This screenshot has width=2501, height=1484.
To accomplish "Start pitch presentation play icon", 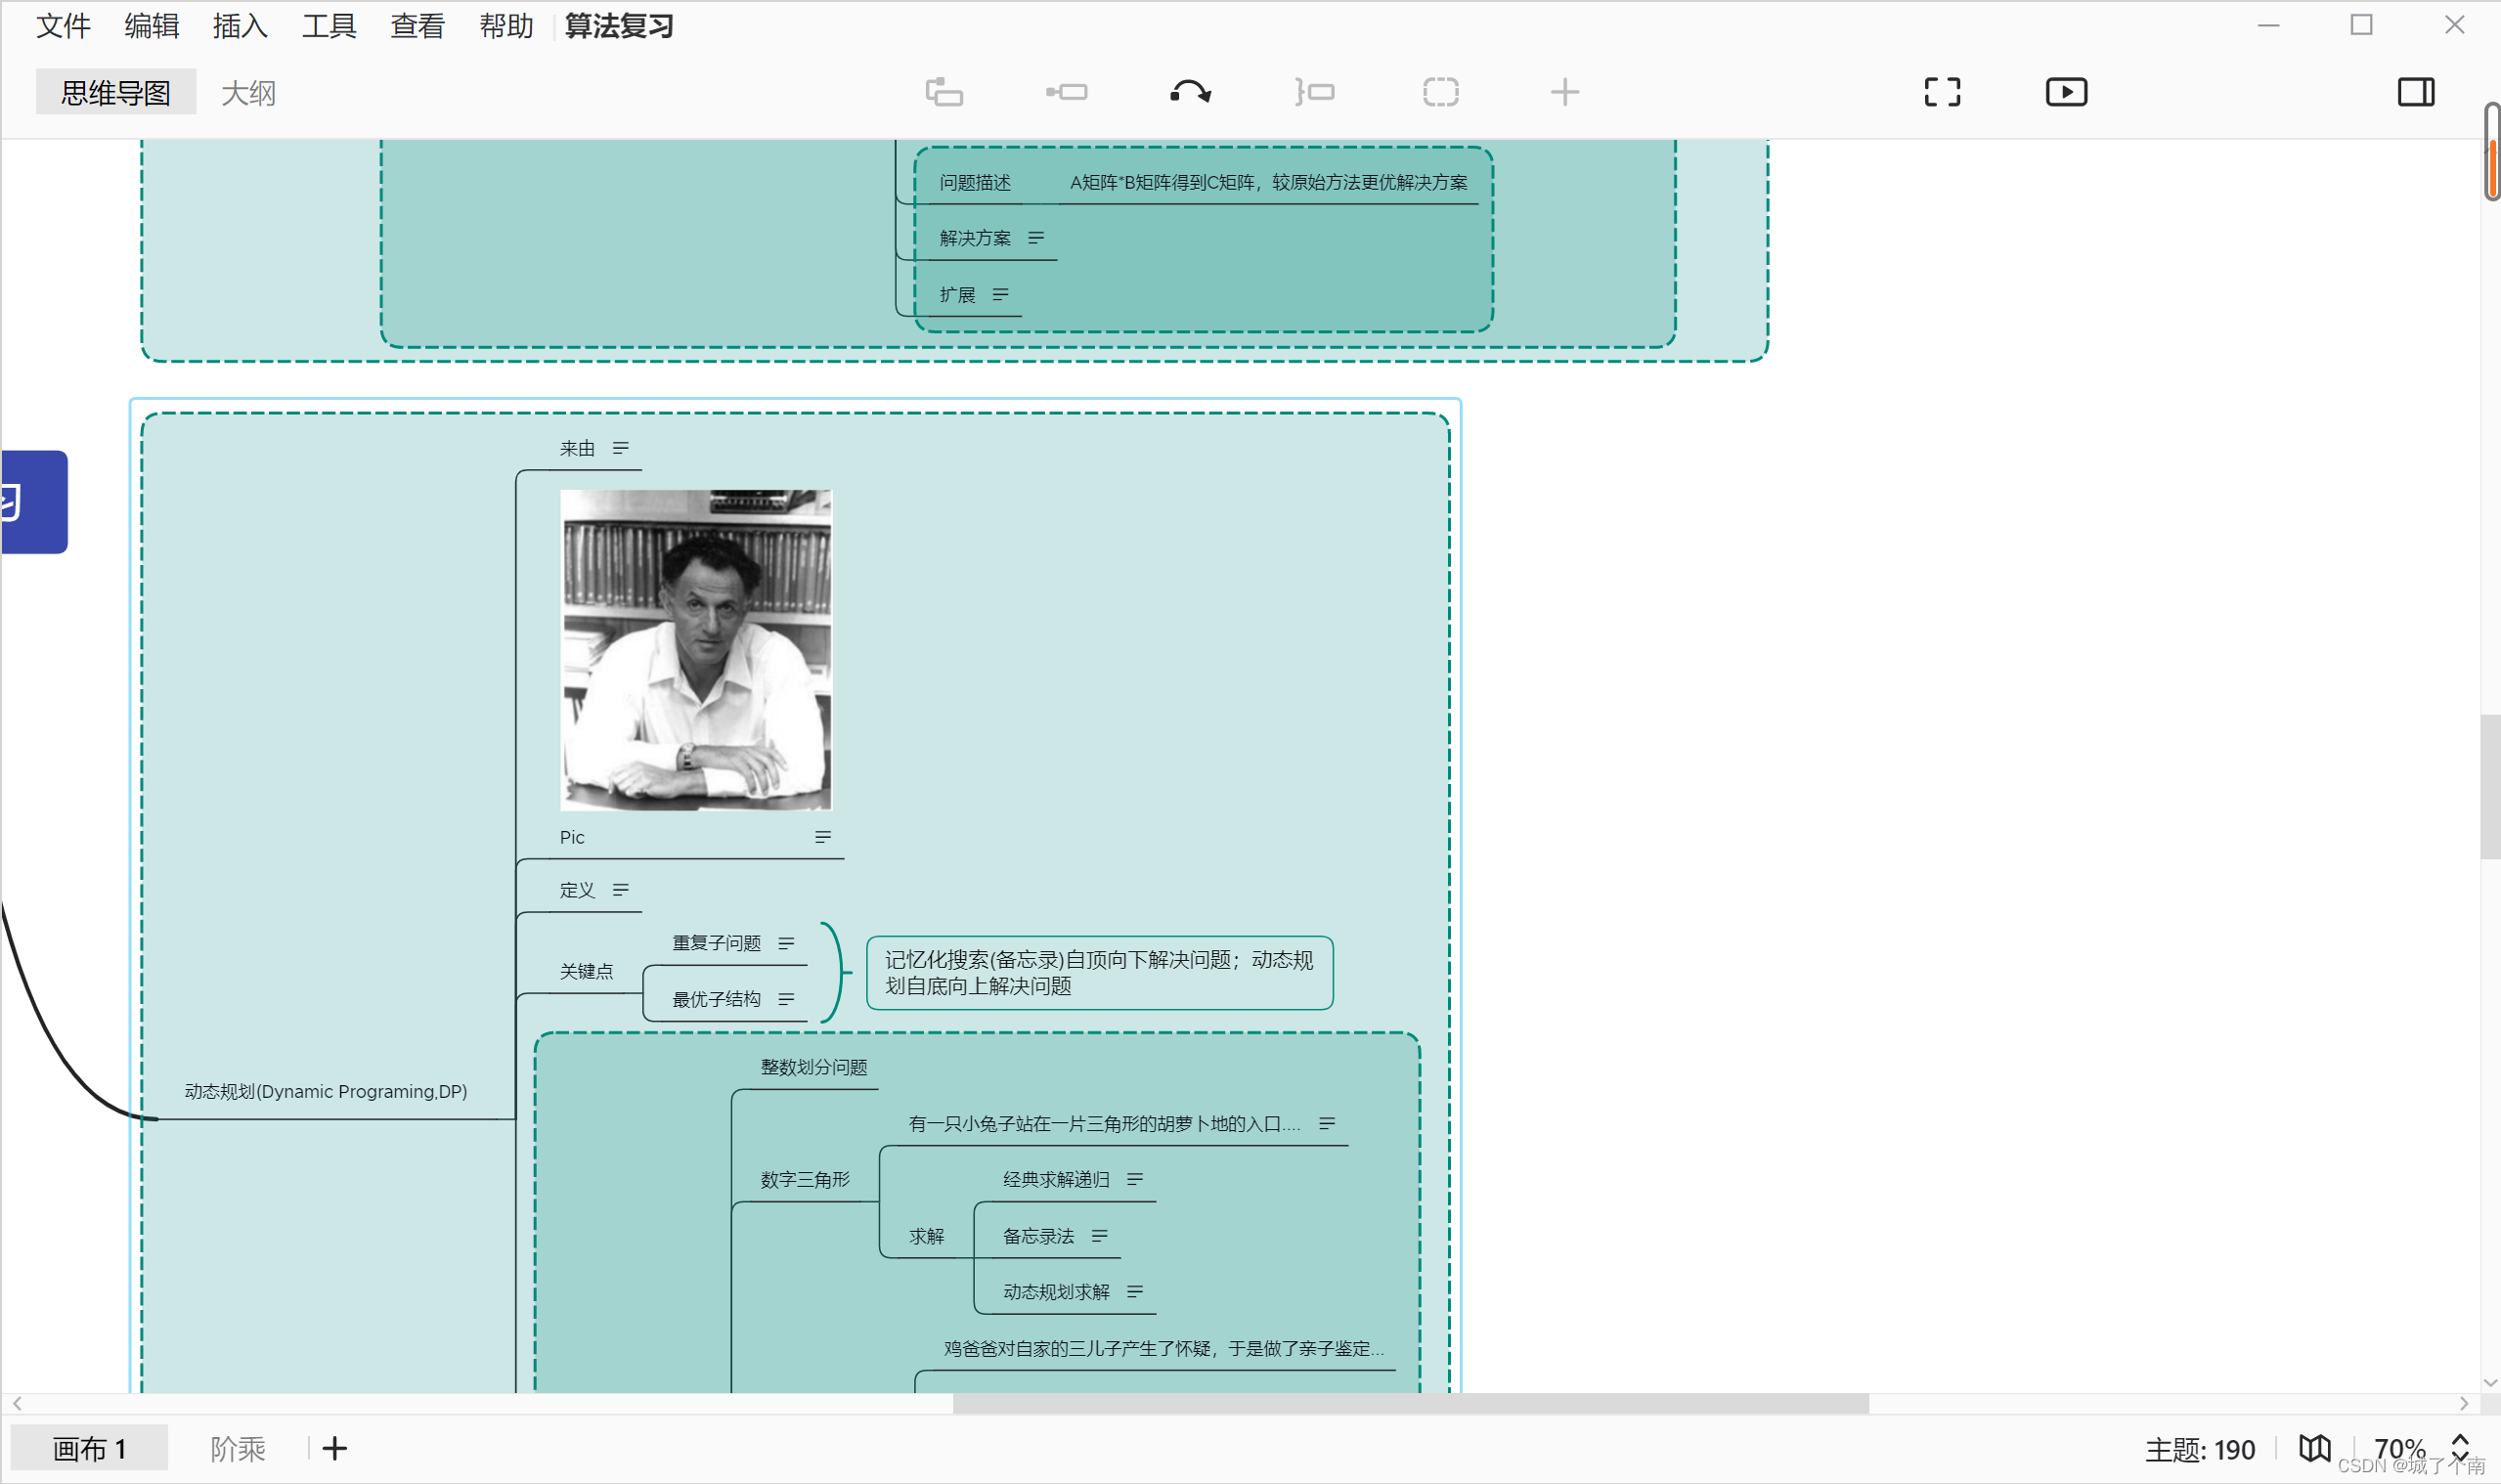I will [2066, 92].
